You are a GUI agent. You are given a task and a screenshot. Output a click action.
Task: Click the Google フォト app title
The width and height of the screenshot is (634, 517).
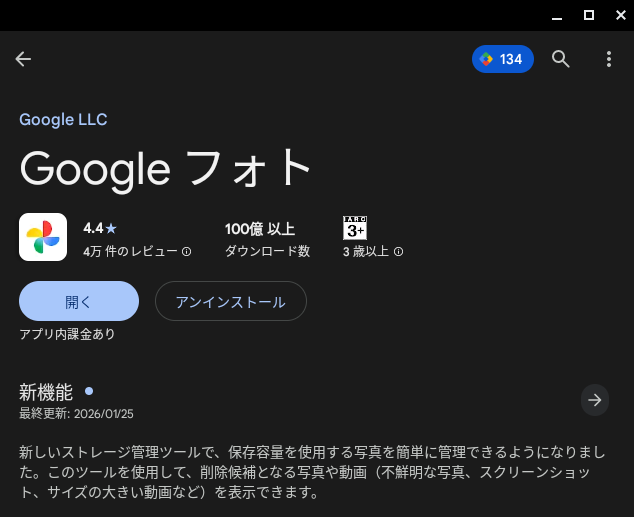(x=166, y=169)
